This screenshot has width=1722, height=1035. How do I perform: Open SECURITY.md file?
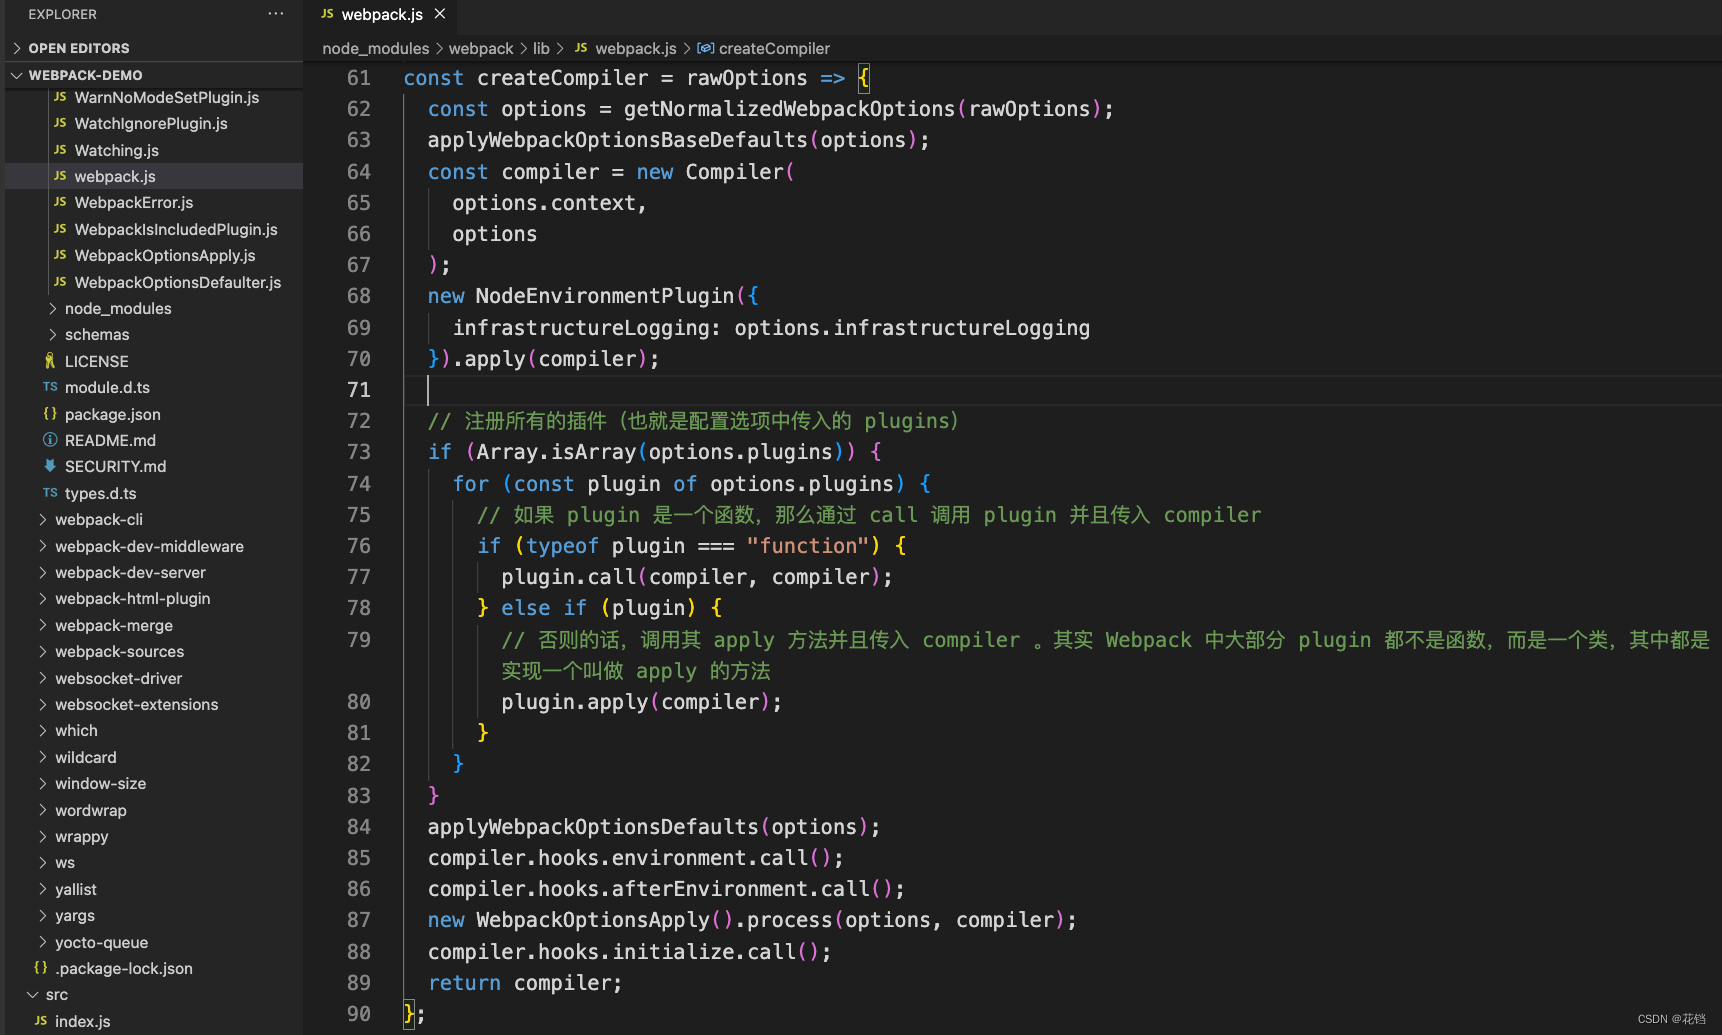click(115, 466)
